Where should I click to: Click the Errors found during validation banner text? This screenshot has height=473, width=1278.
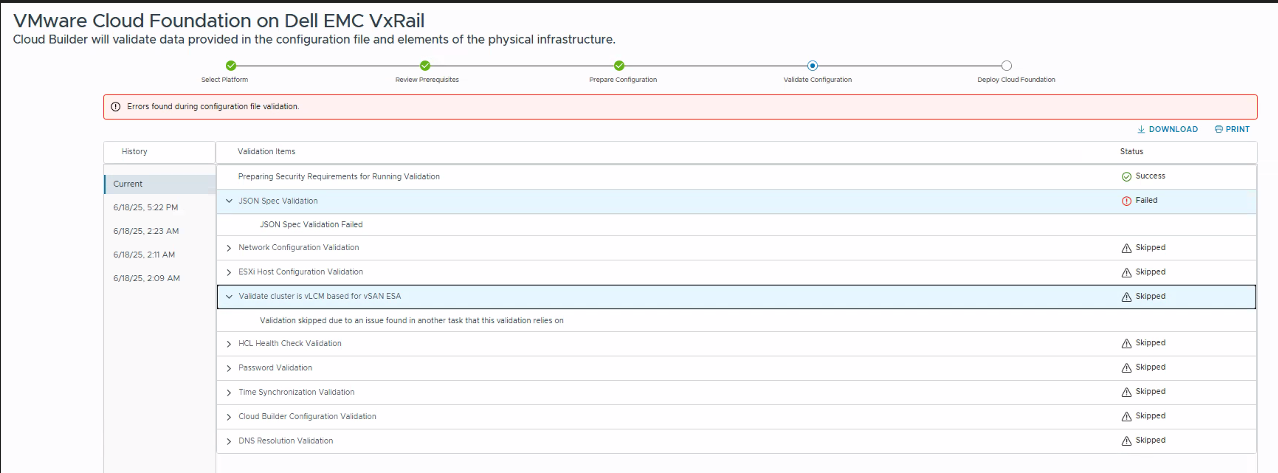pos(213,106)
